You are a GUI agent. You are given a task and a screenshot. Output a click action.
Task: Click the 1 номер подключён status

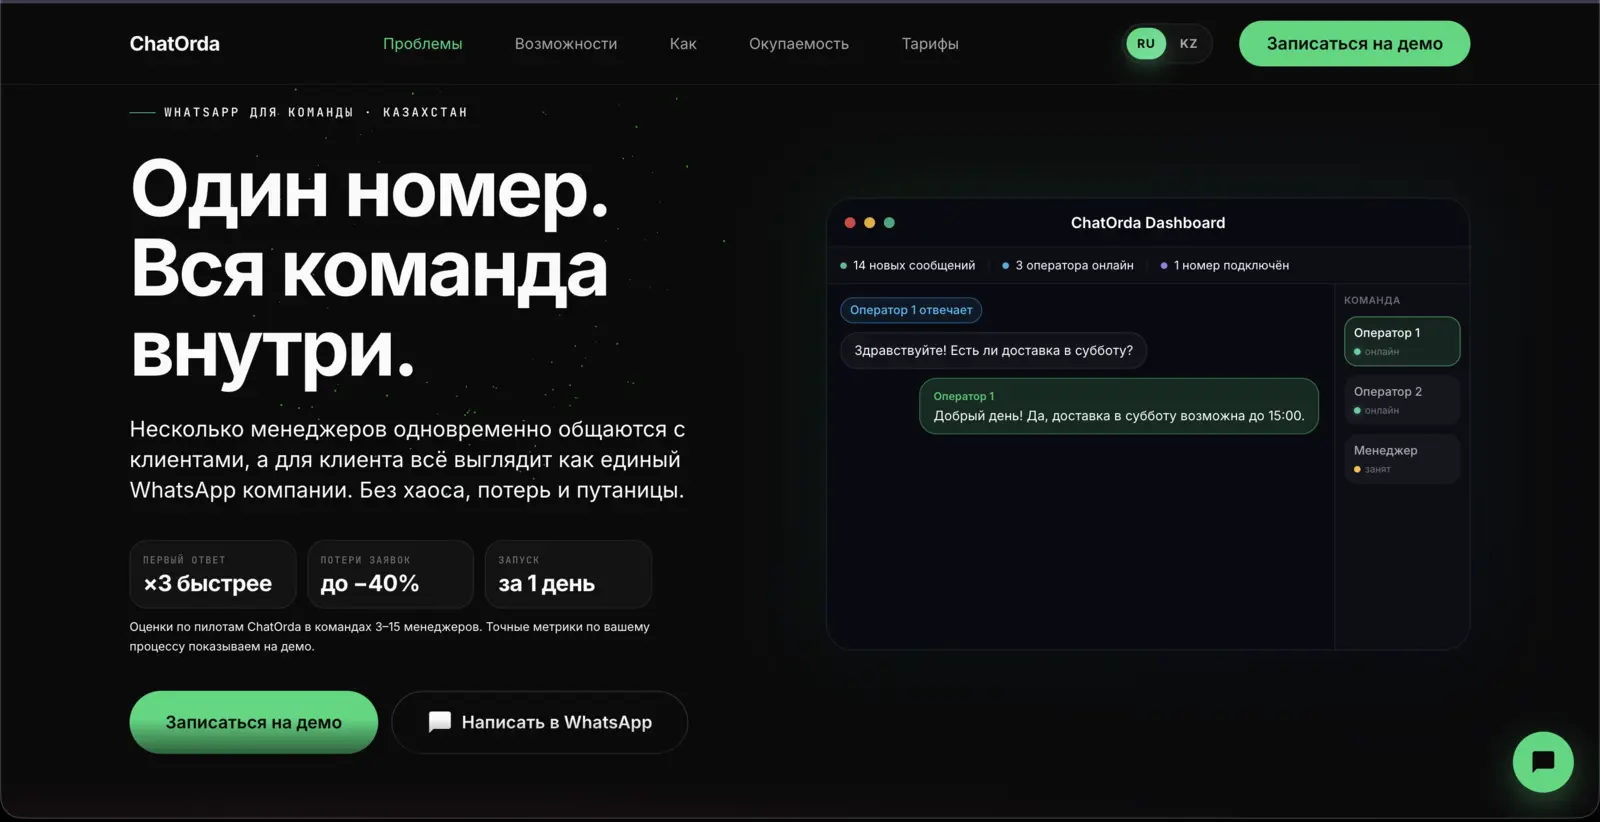[x=1224, y=266]
